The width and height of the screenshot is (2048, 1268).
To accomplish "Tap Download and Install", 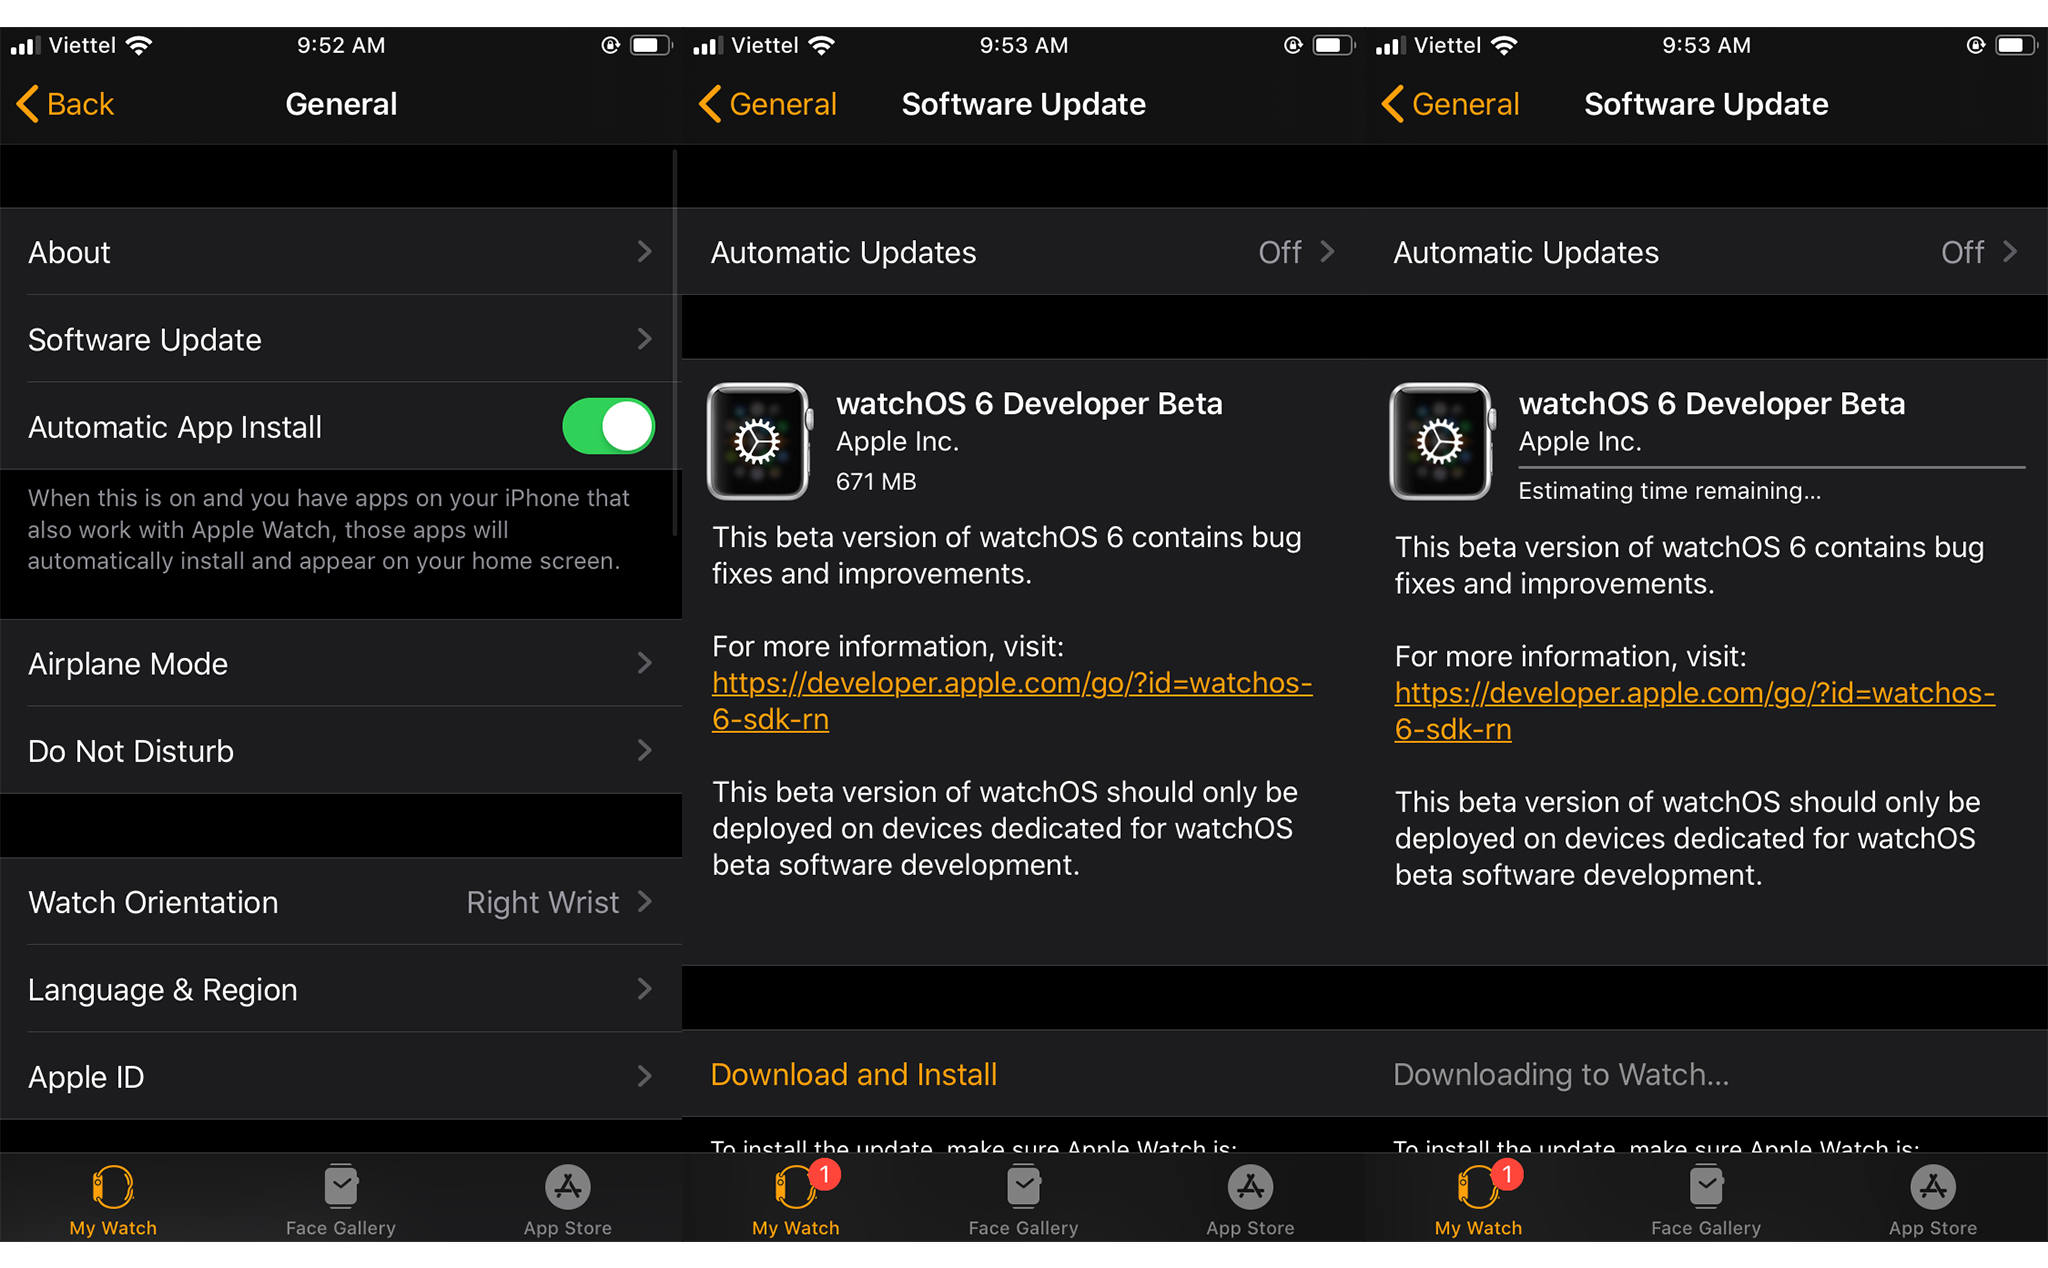I will pos(854,1074).
